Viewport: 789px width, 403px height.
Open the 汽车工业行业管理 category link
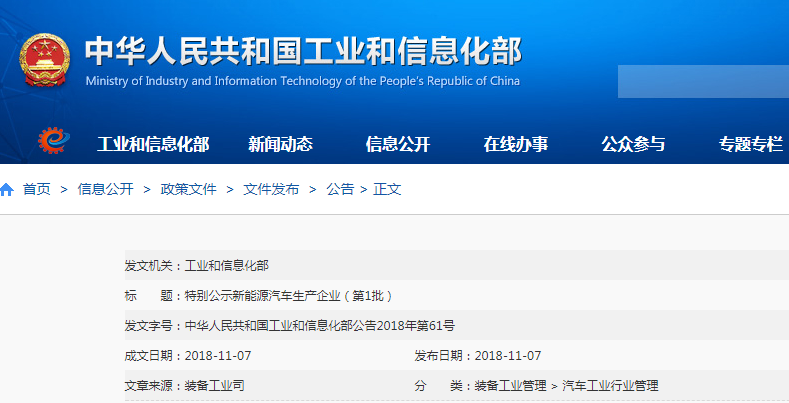point(610,385)
